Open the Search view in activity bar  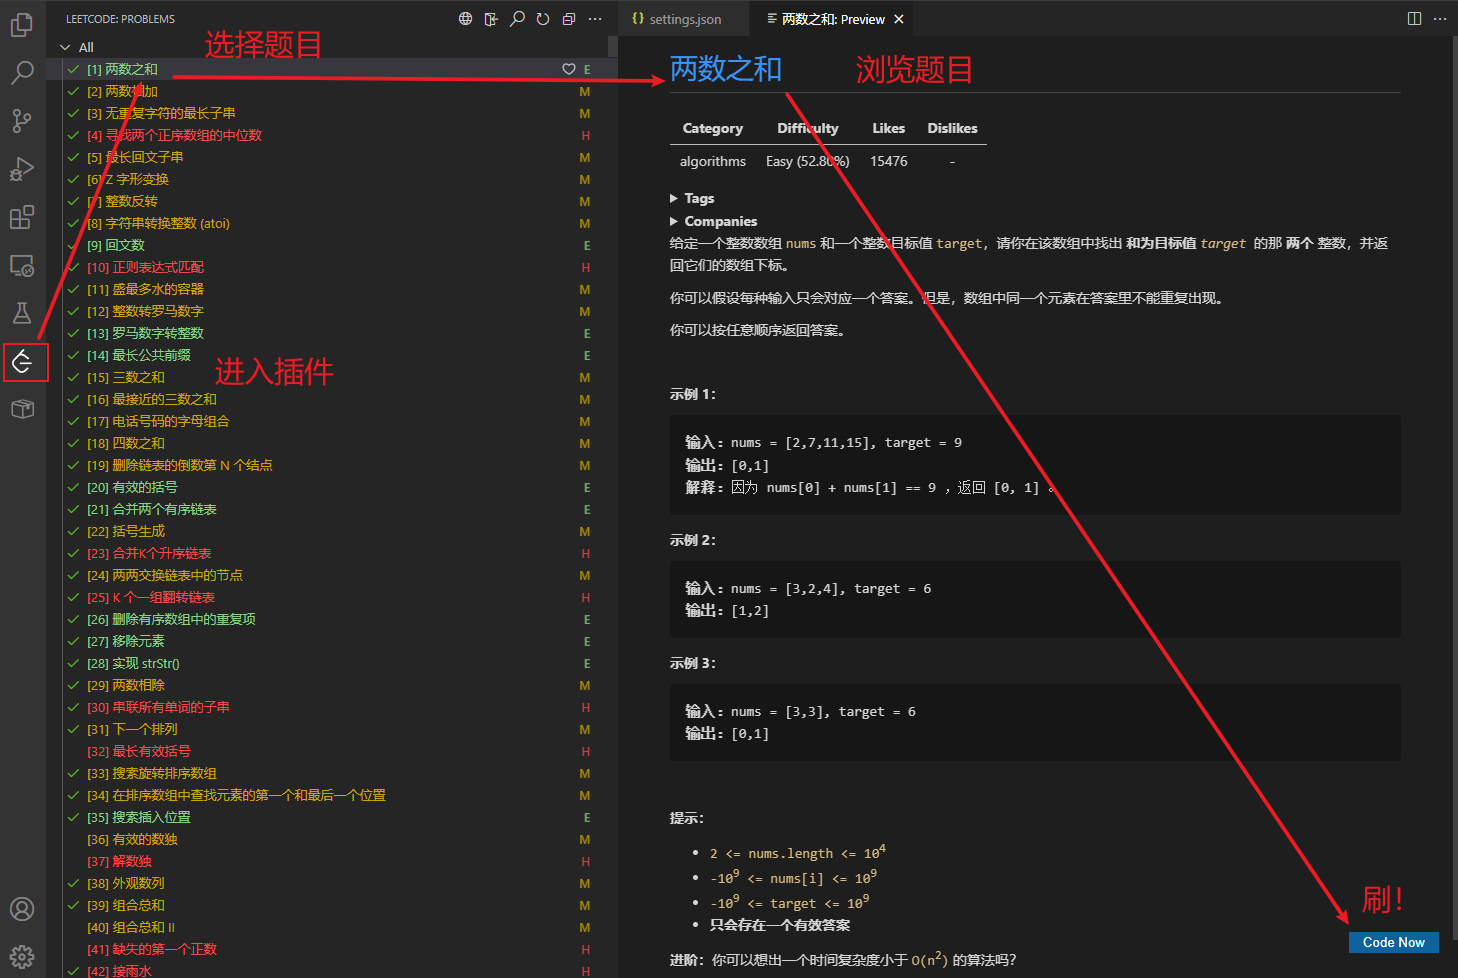[x=22, y=72]
